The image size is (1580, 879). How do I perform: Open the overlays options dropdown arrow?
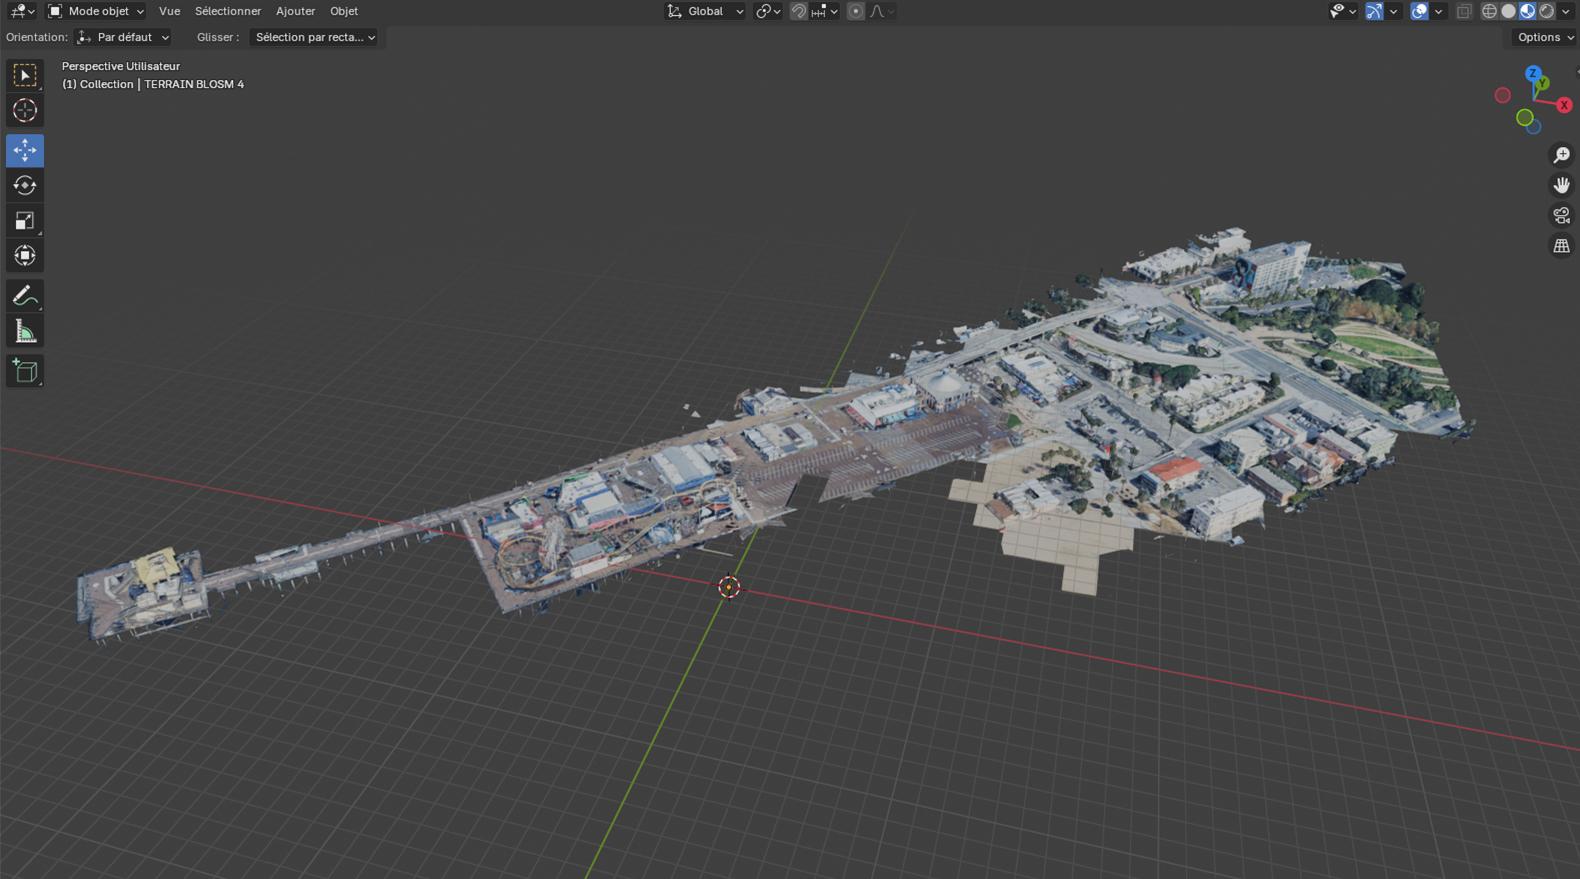tap(1438, 11)
